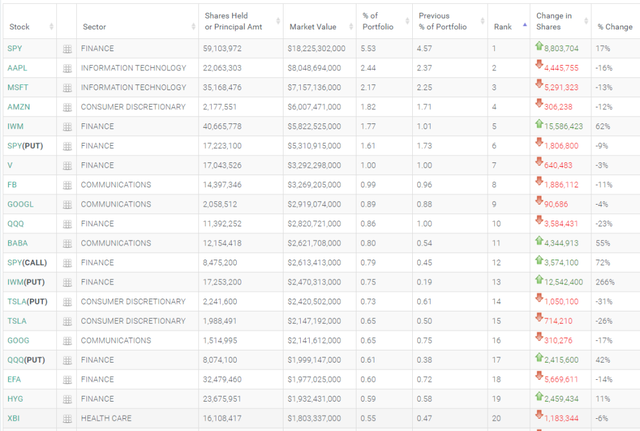Click green up arrow in BABA row
Image resolution: width=640 pixels, height=431 pixels.
coord(539,240)
